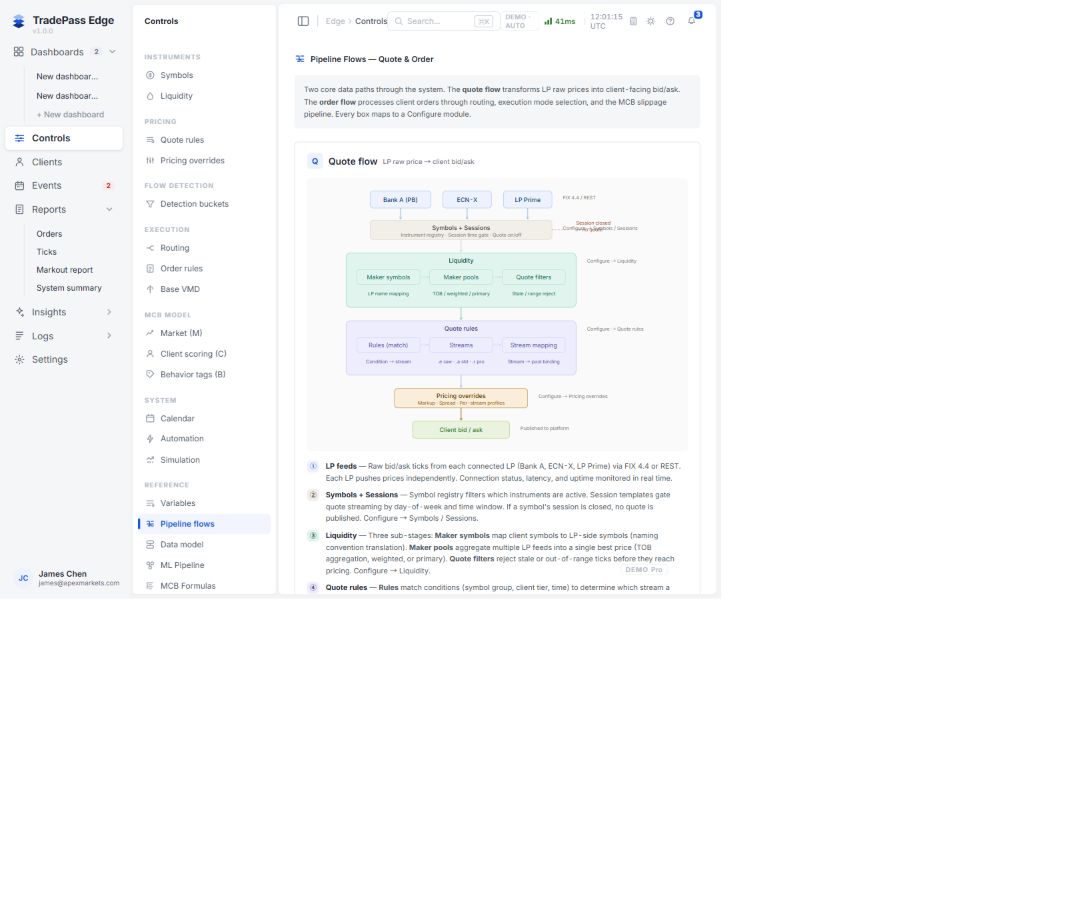
Task: Toggle the sidebar panel icon
Action: click(x=303, y=21)
